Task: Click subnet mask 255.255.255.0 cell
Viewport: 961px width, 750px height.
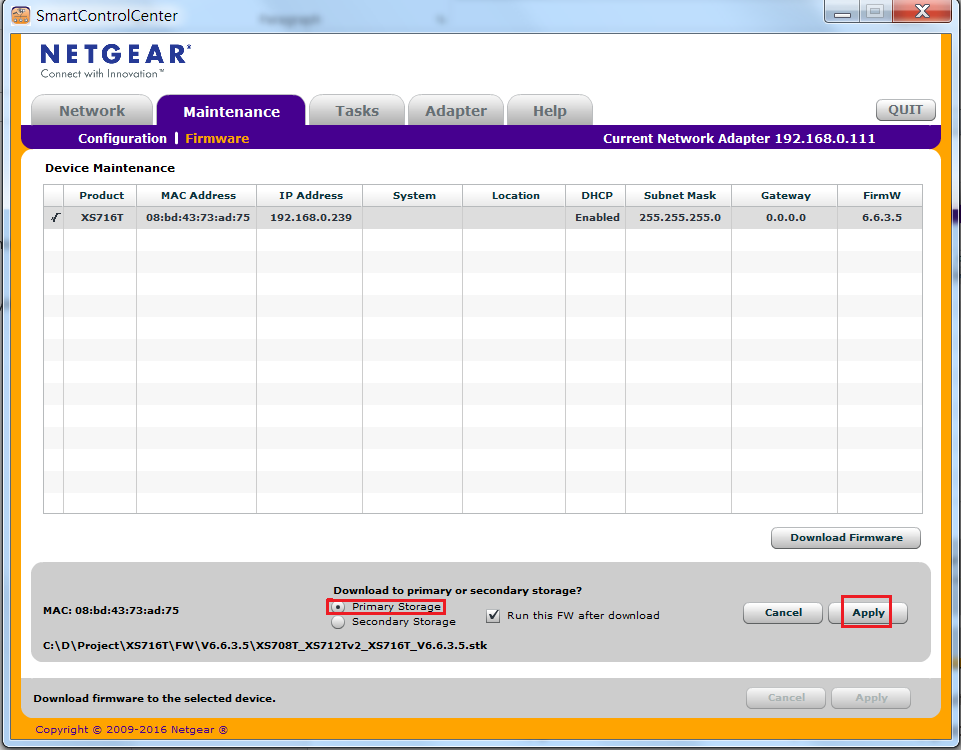Action: coord(679,218)
